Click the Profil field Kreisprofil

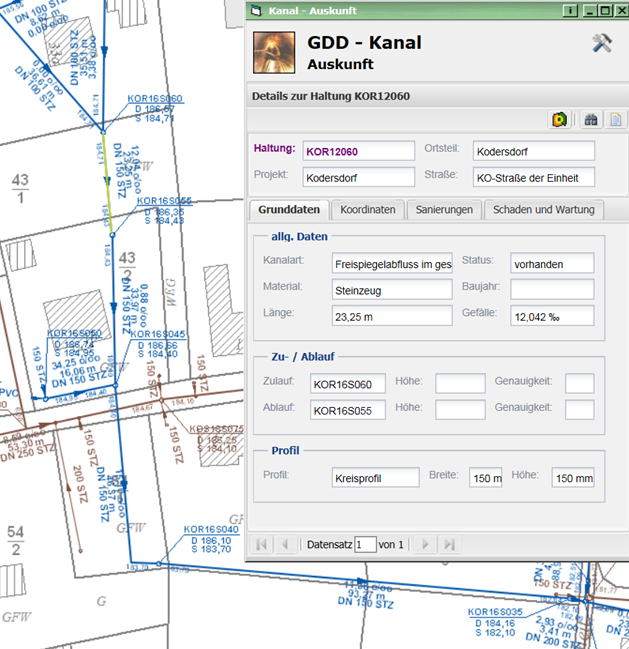tap(375, 478)
